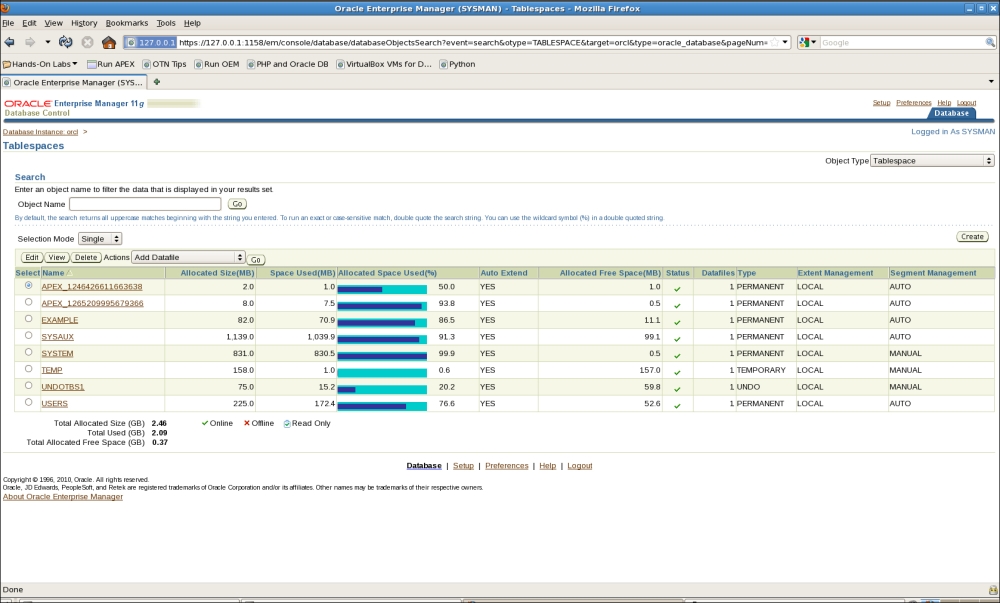Select the EXAMPLE tablespace radio button
The width and height of the screenshot is (1000, 603).
click(x=28, y=319)
